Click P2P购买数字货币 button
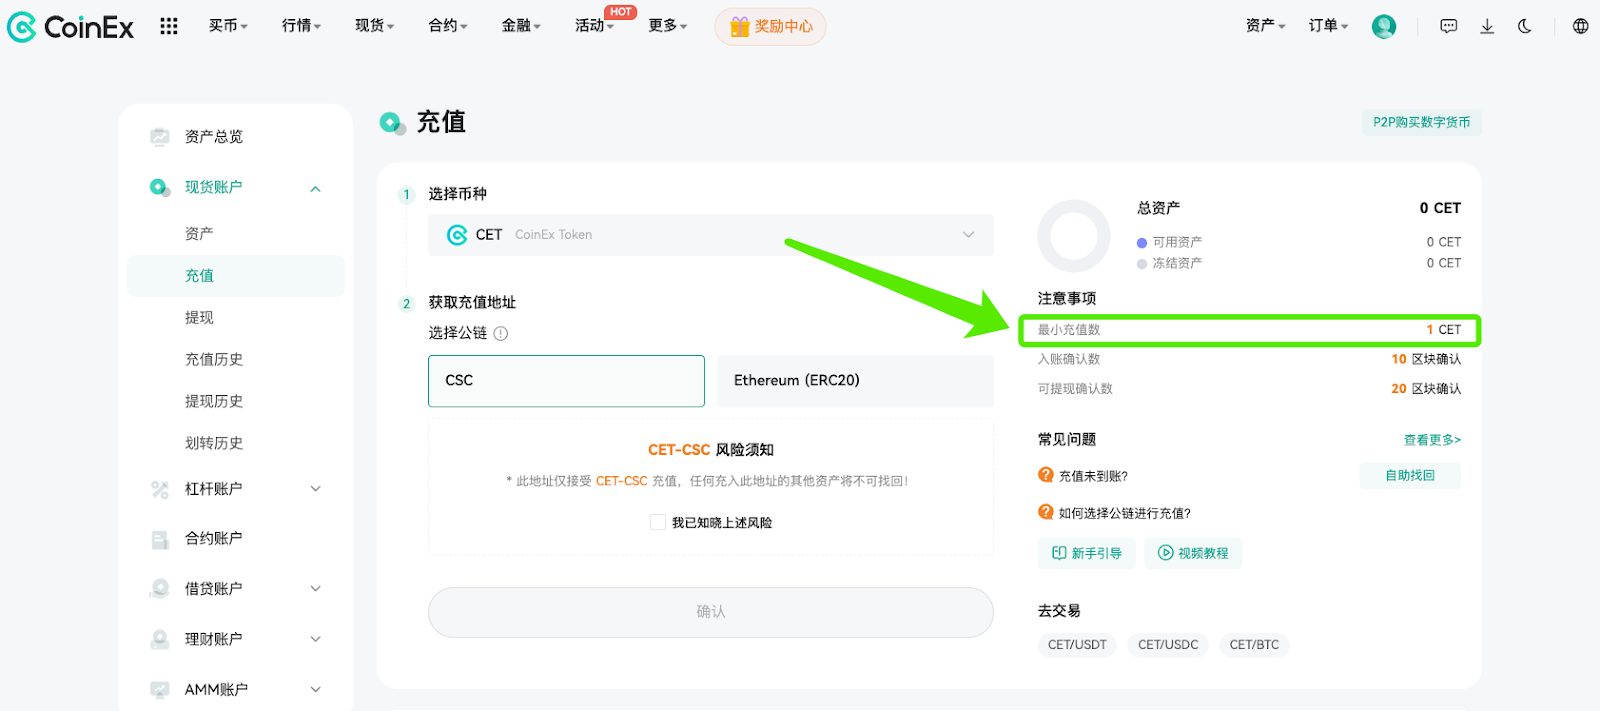1600x711 pixels. click(1421, 122)
